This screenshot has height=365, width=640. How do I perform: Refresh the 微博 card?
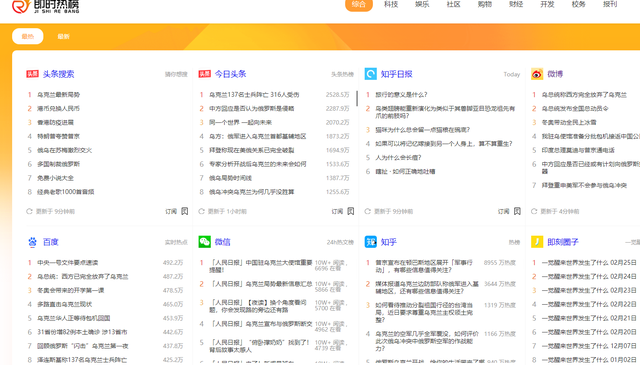coord(534,211)
